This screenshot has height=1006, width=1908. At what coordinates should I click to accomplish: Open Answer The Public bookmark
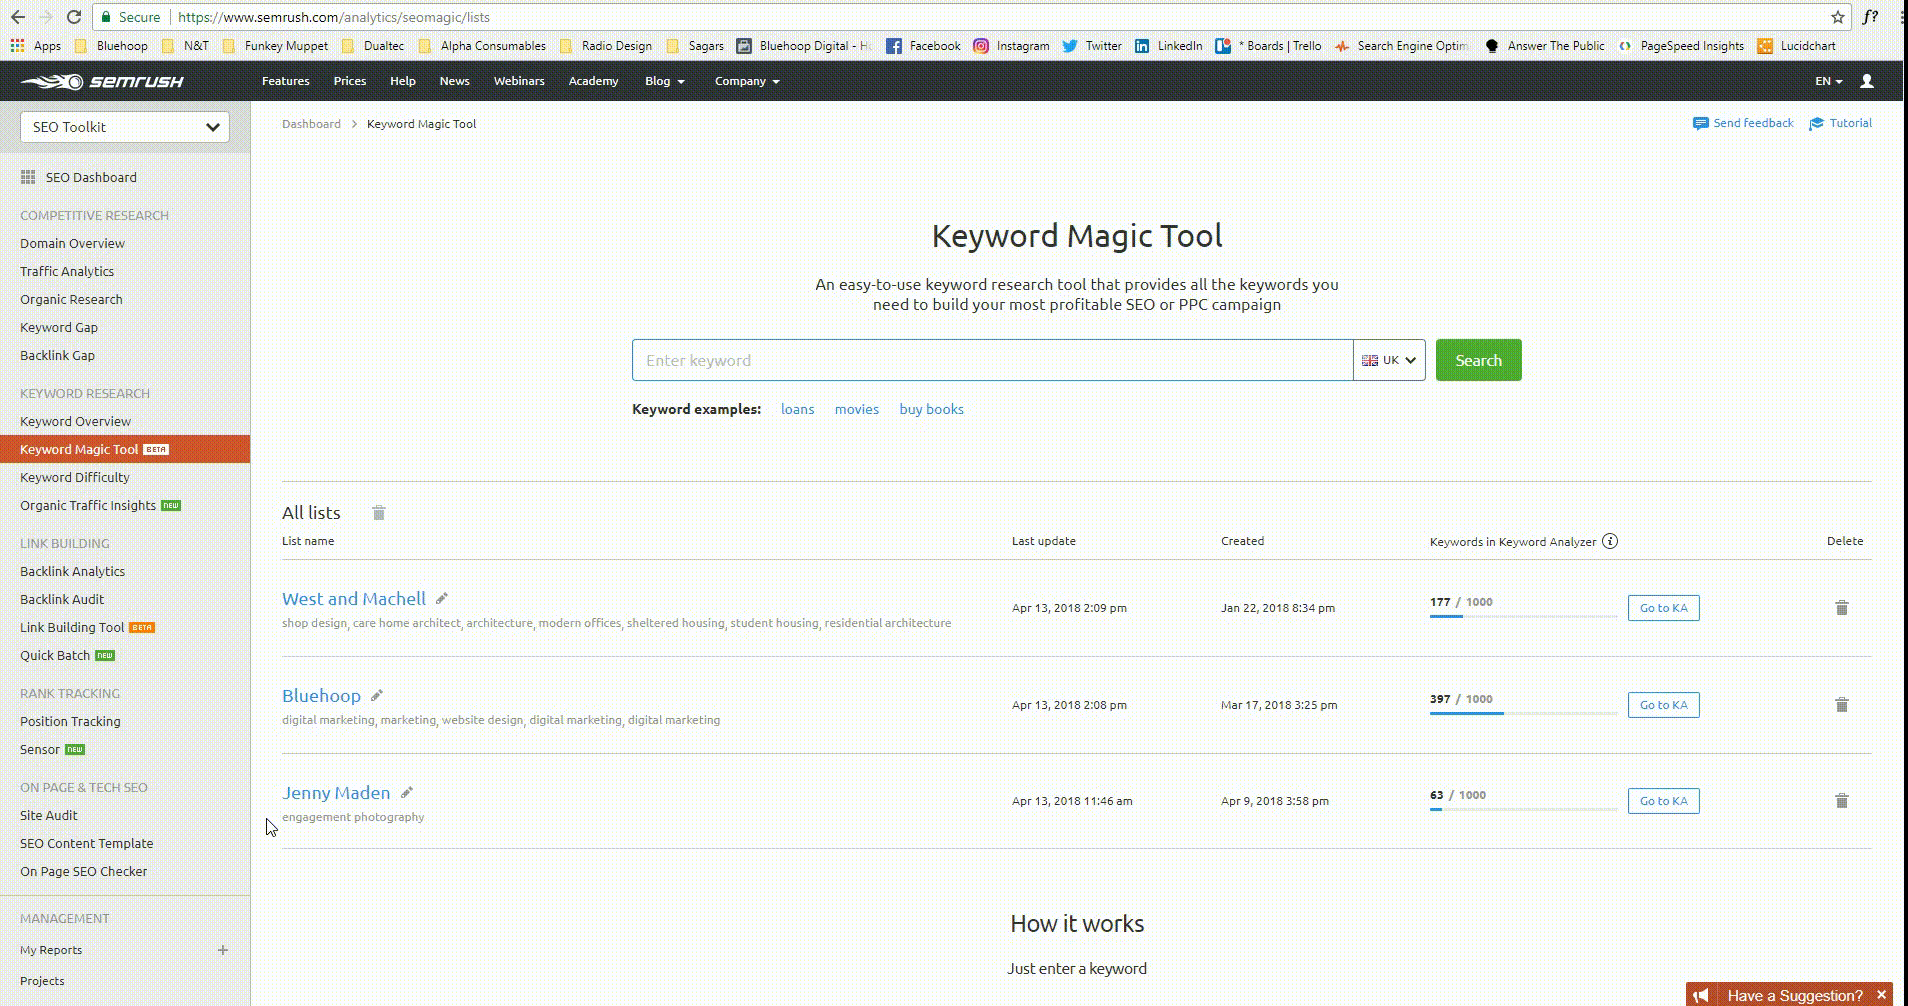[x=1545, y=46]
